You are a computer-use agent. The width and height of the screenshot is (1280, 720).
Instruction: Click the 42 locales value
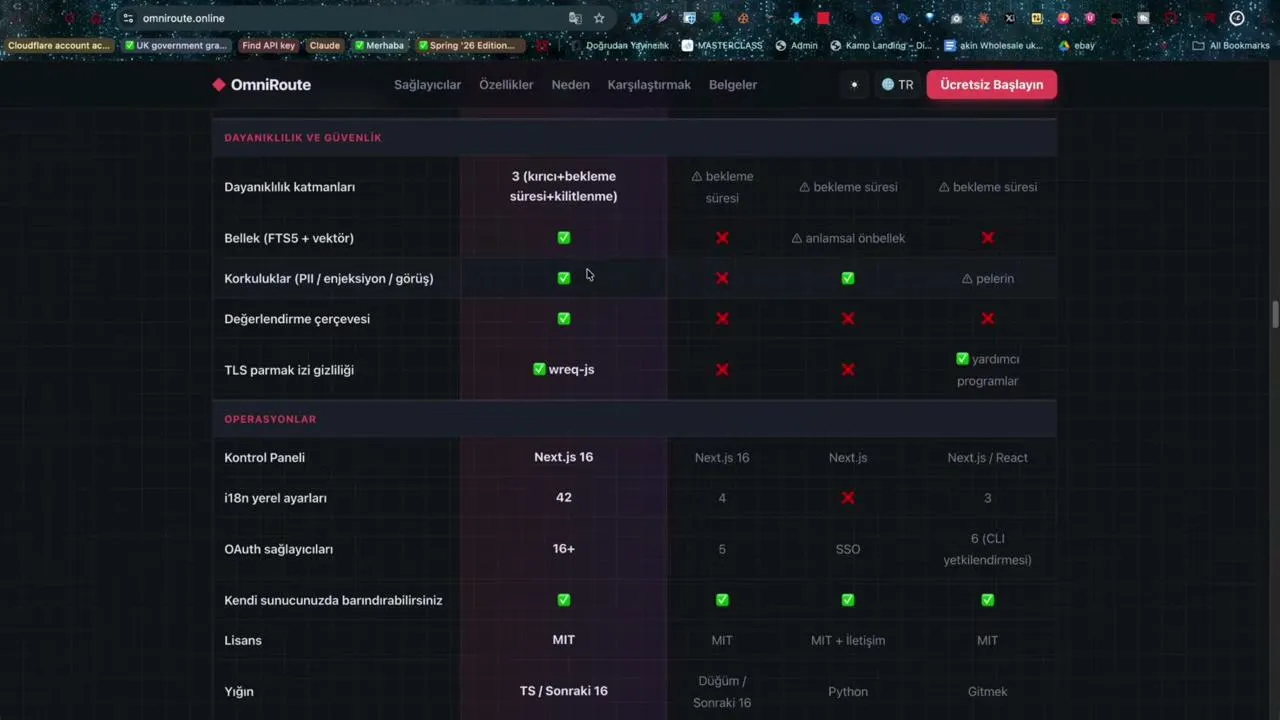[564, 497]
